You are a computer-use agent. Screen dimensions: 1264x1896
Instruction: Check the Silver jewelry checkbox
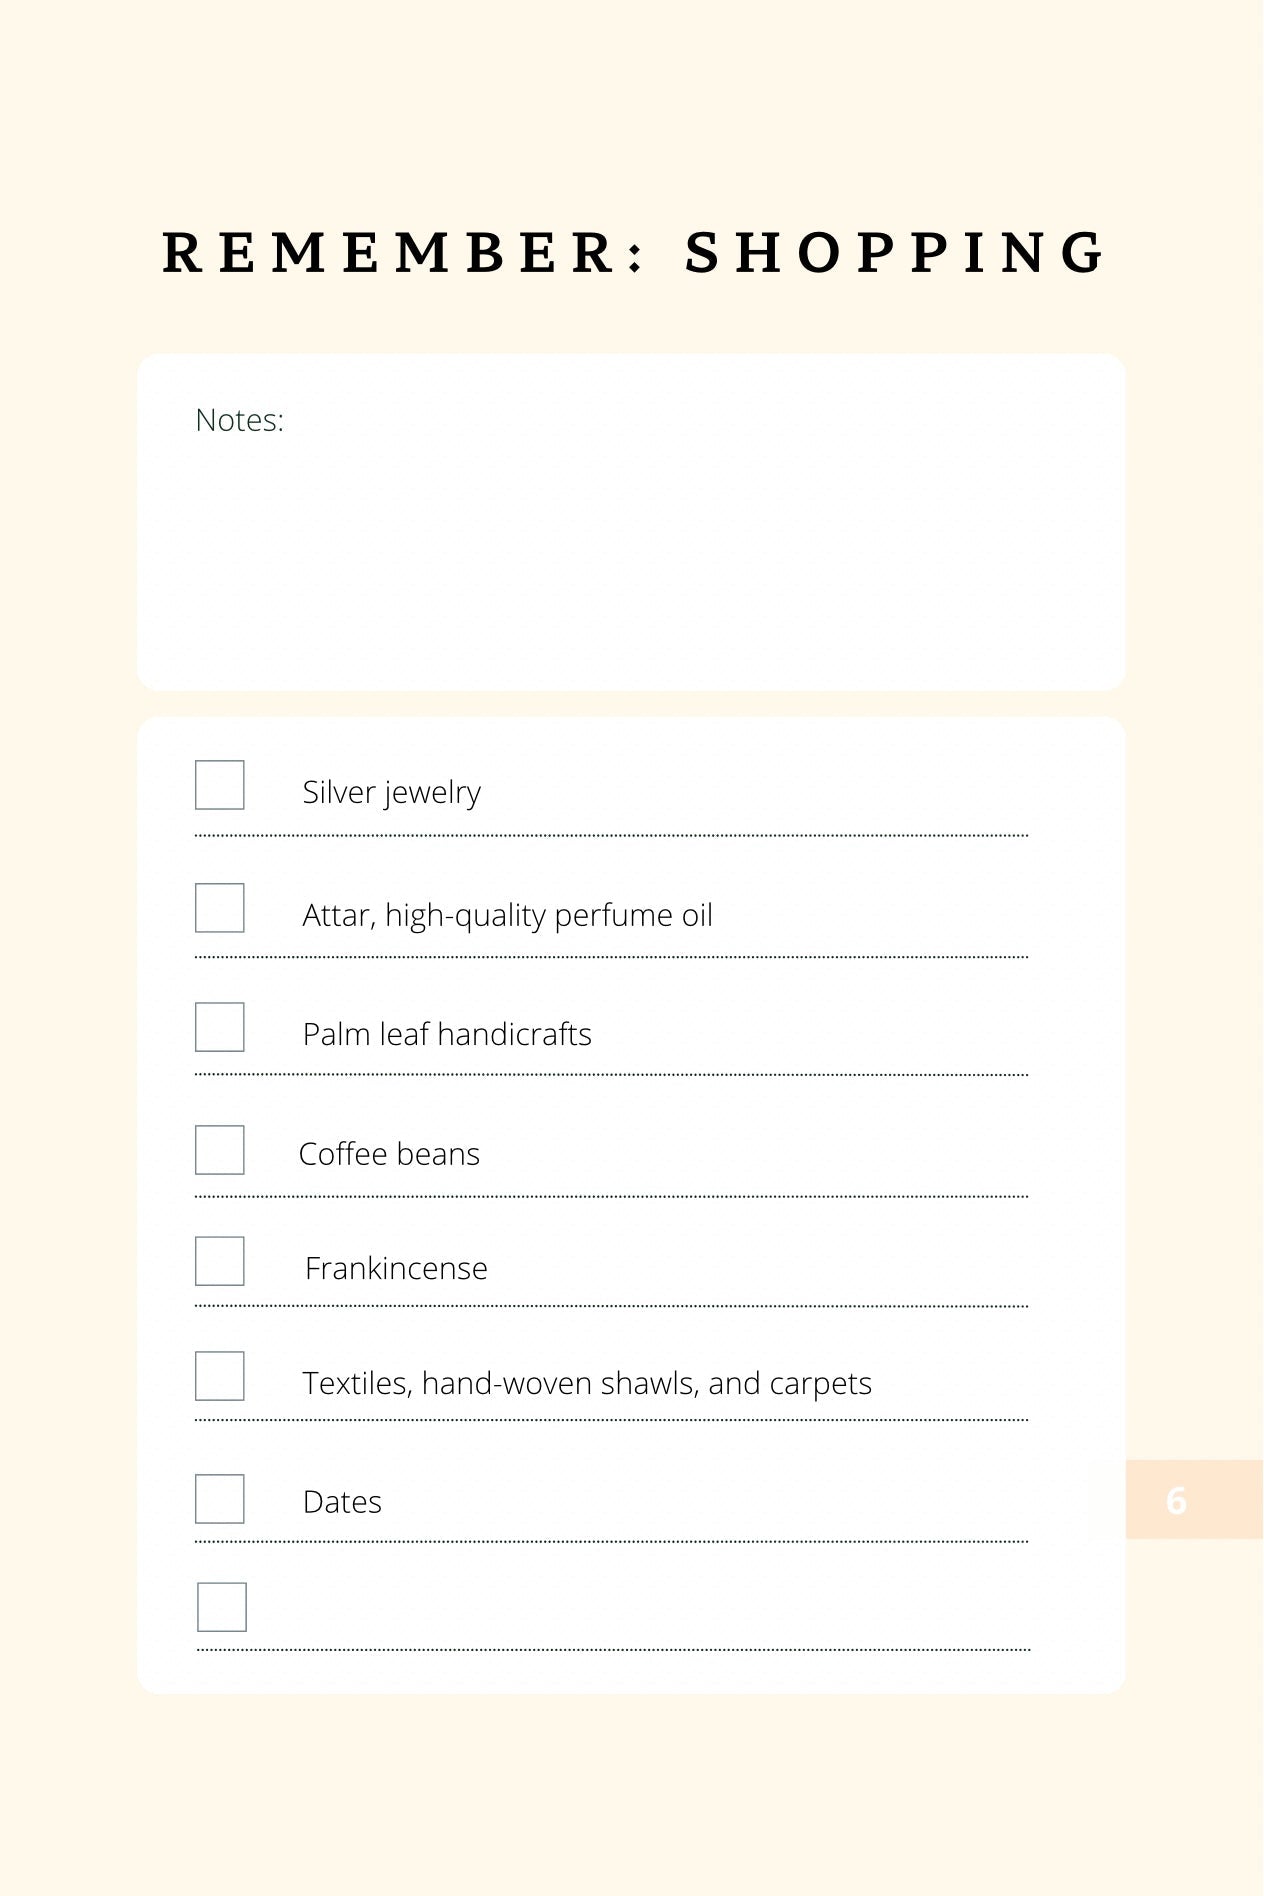220,785
